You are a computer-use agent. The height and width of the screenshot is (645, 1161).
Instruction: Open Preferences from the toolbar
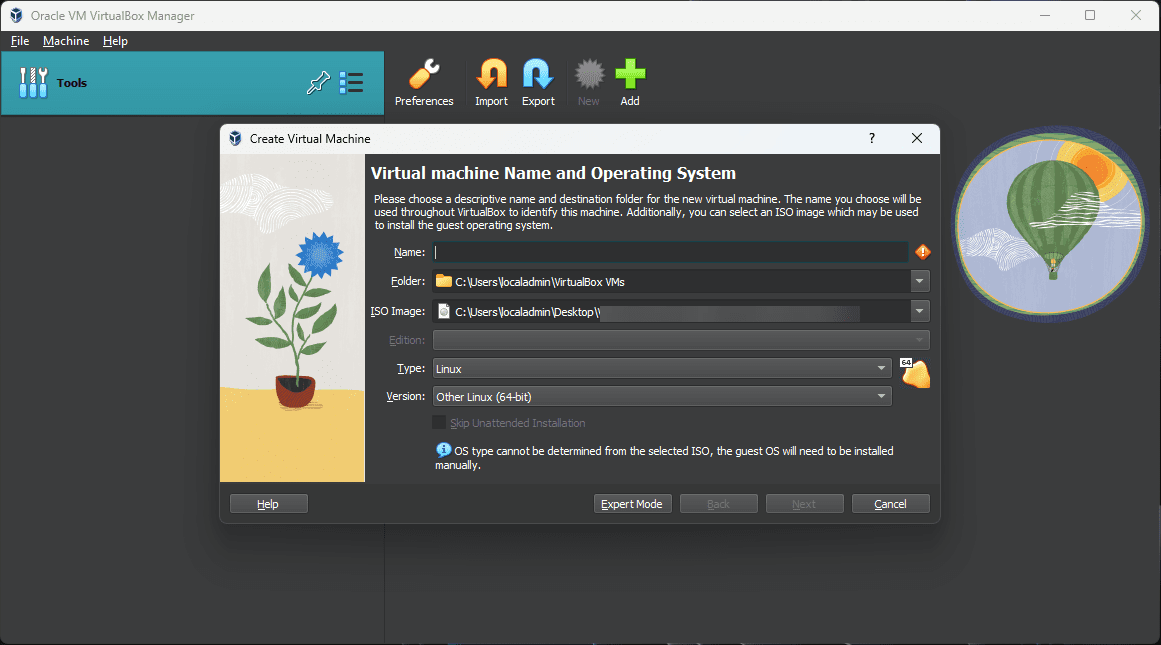(424, 83)
